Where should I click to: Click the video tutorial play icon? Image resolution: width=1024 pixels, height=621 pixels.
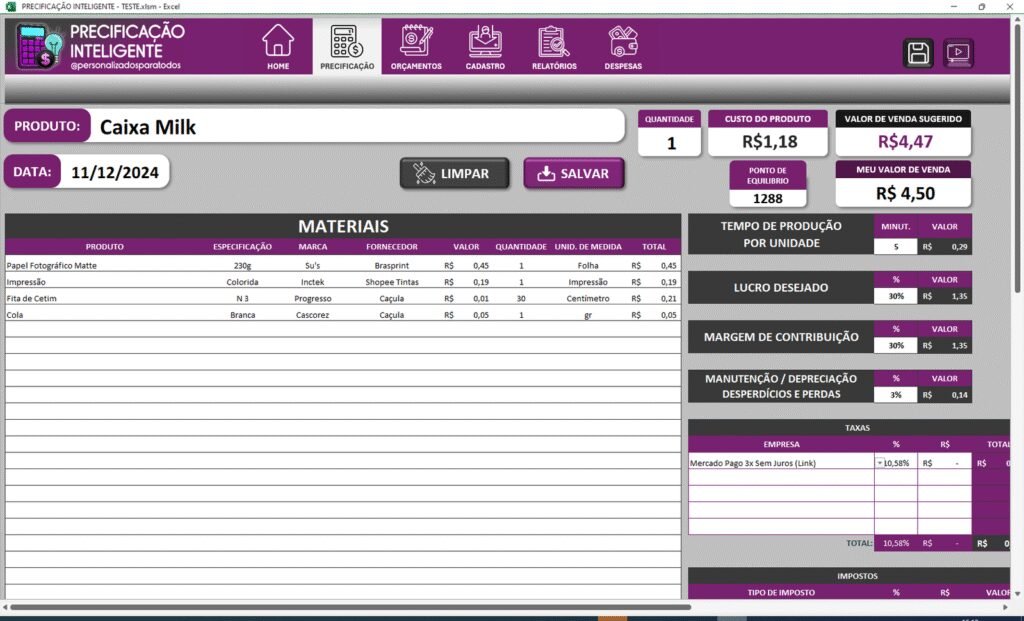coord(958,53)
